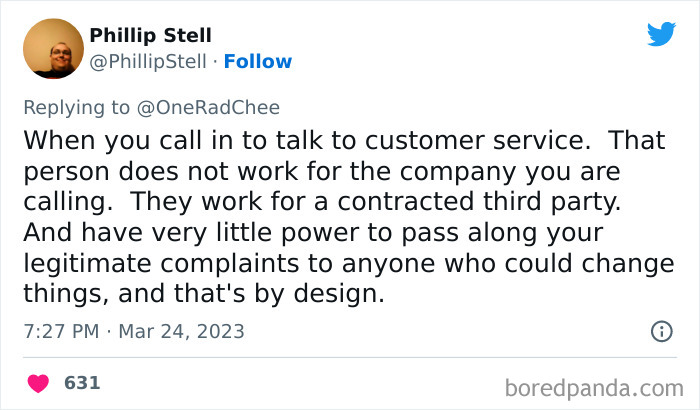Viewport: 700px width, 410px height.
Task: Like the tweet with the heart icon
Action: [x=38, y=383]
